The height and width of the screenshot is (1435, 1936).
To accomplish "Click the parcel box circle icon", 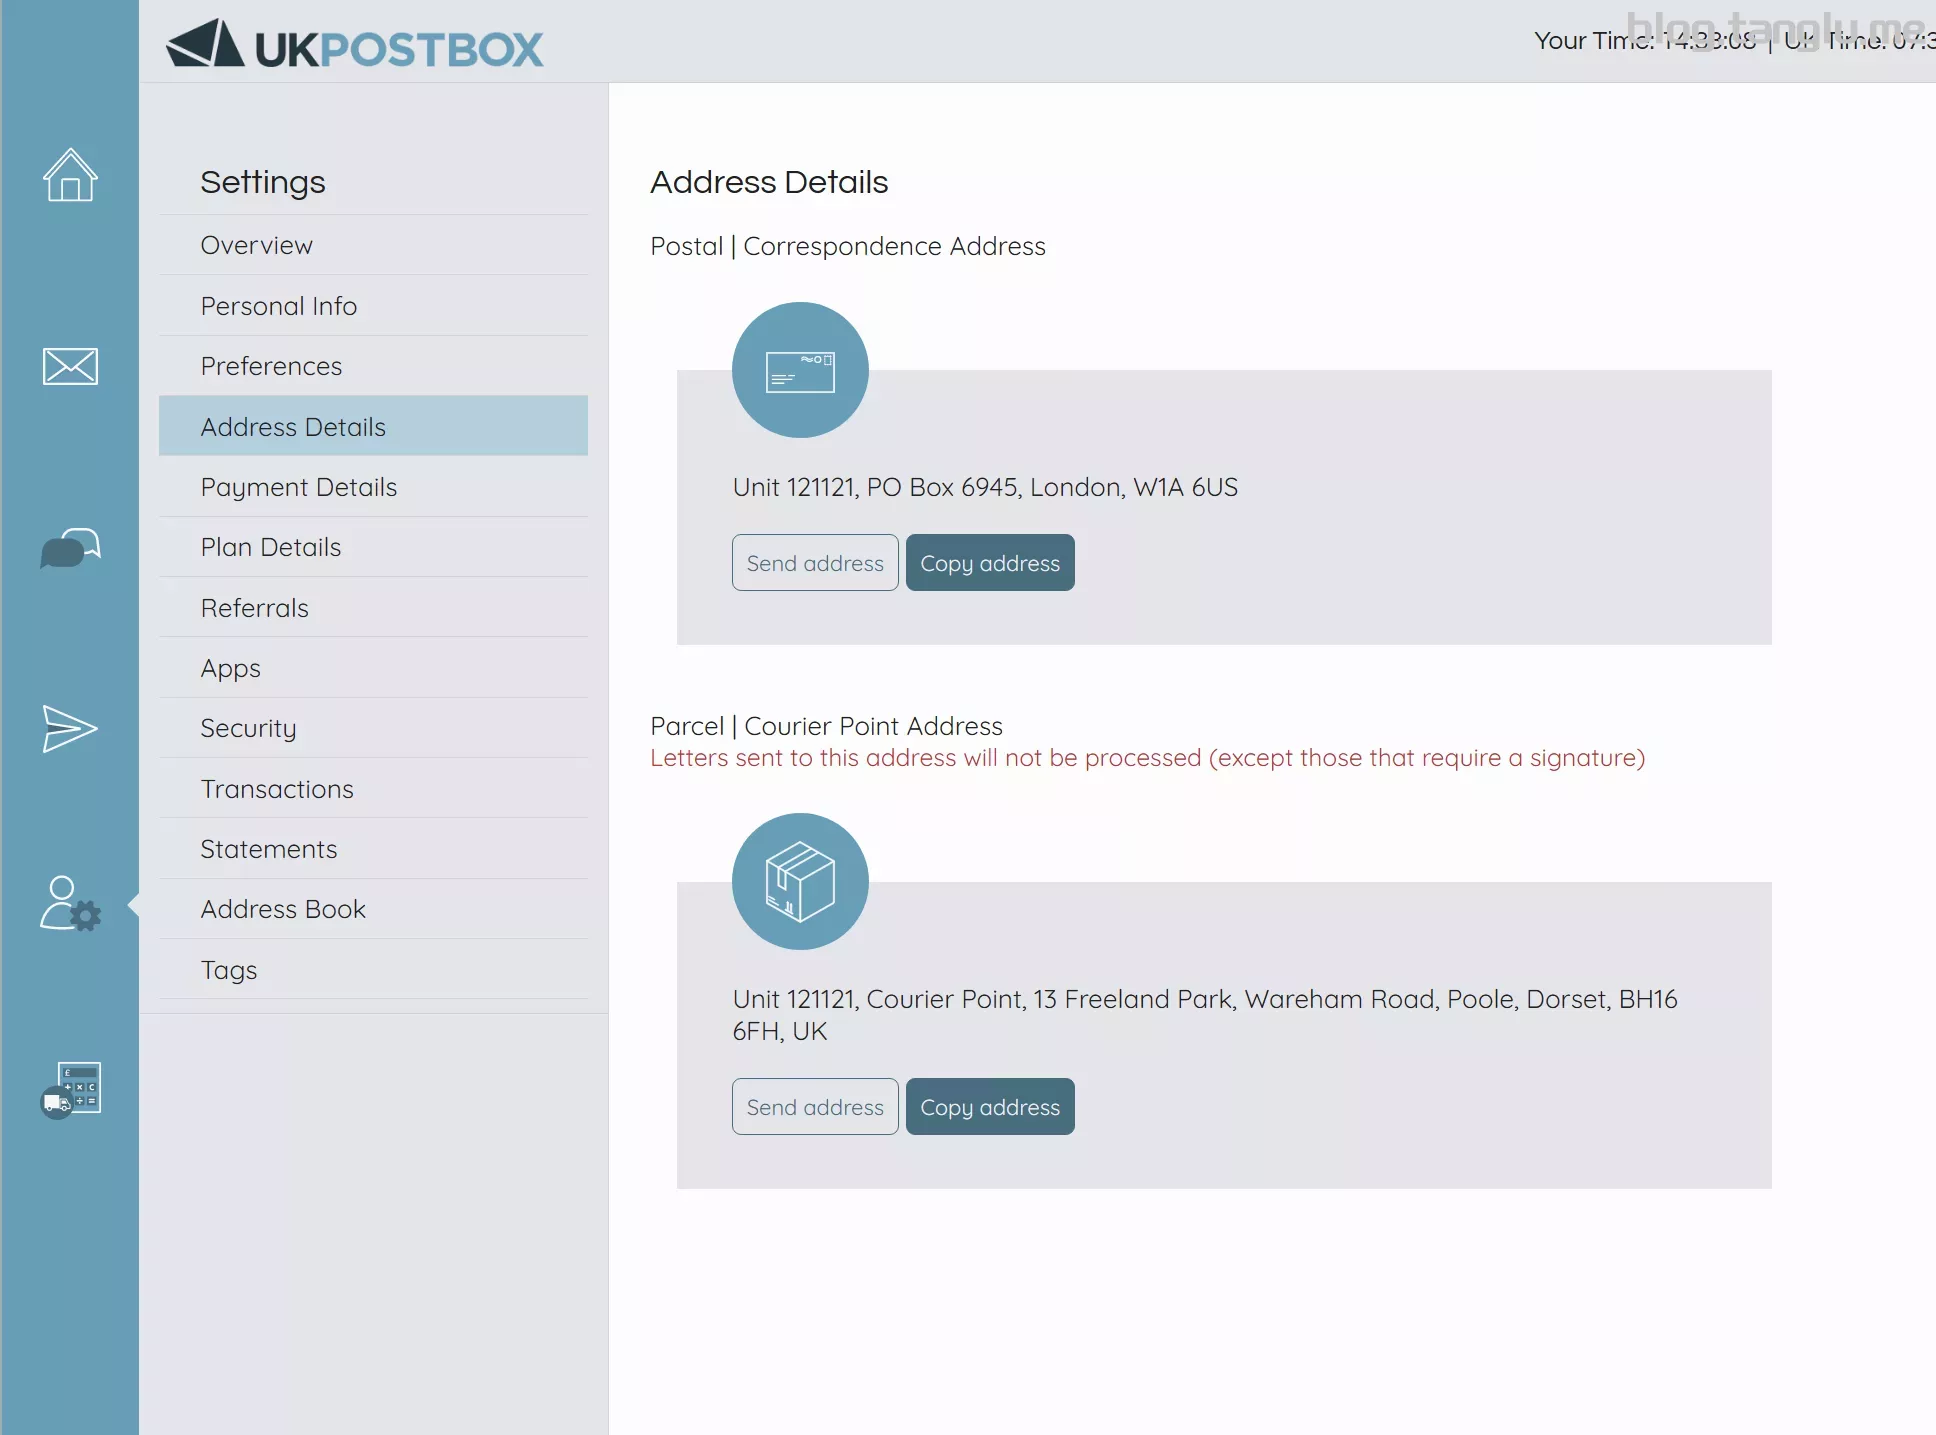I will (800, 881).
